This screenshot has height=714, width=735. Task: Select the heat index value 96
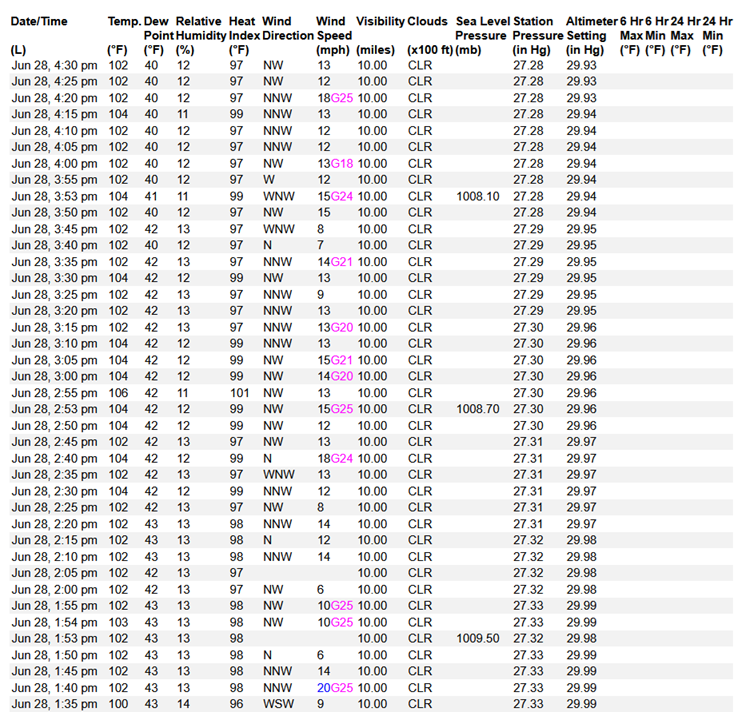coord(237,703)
